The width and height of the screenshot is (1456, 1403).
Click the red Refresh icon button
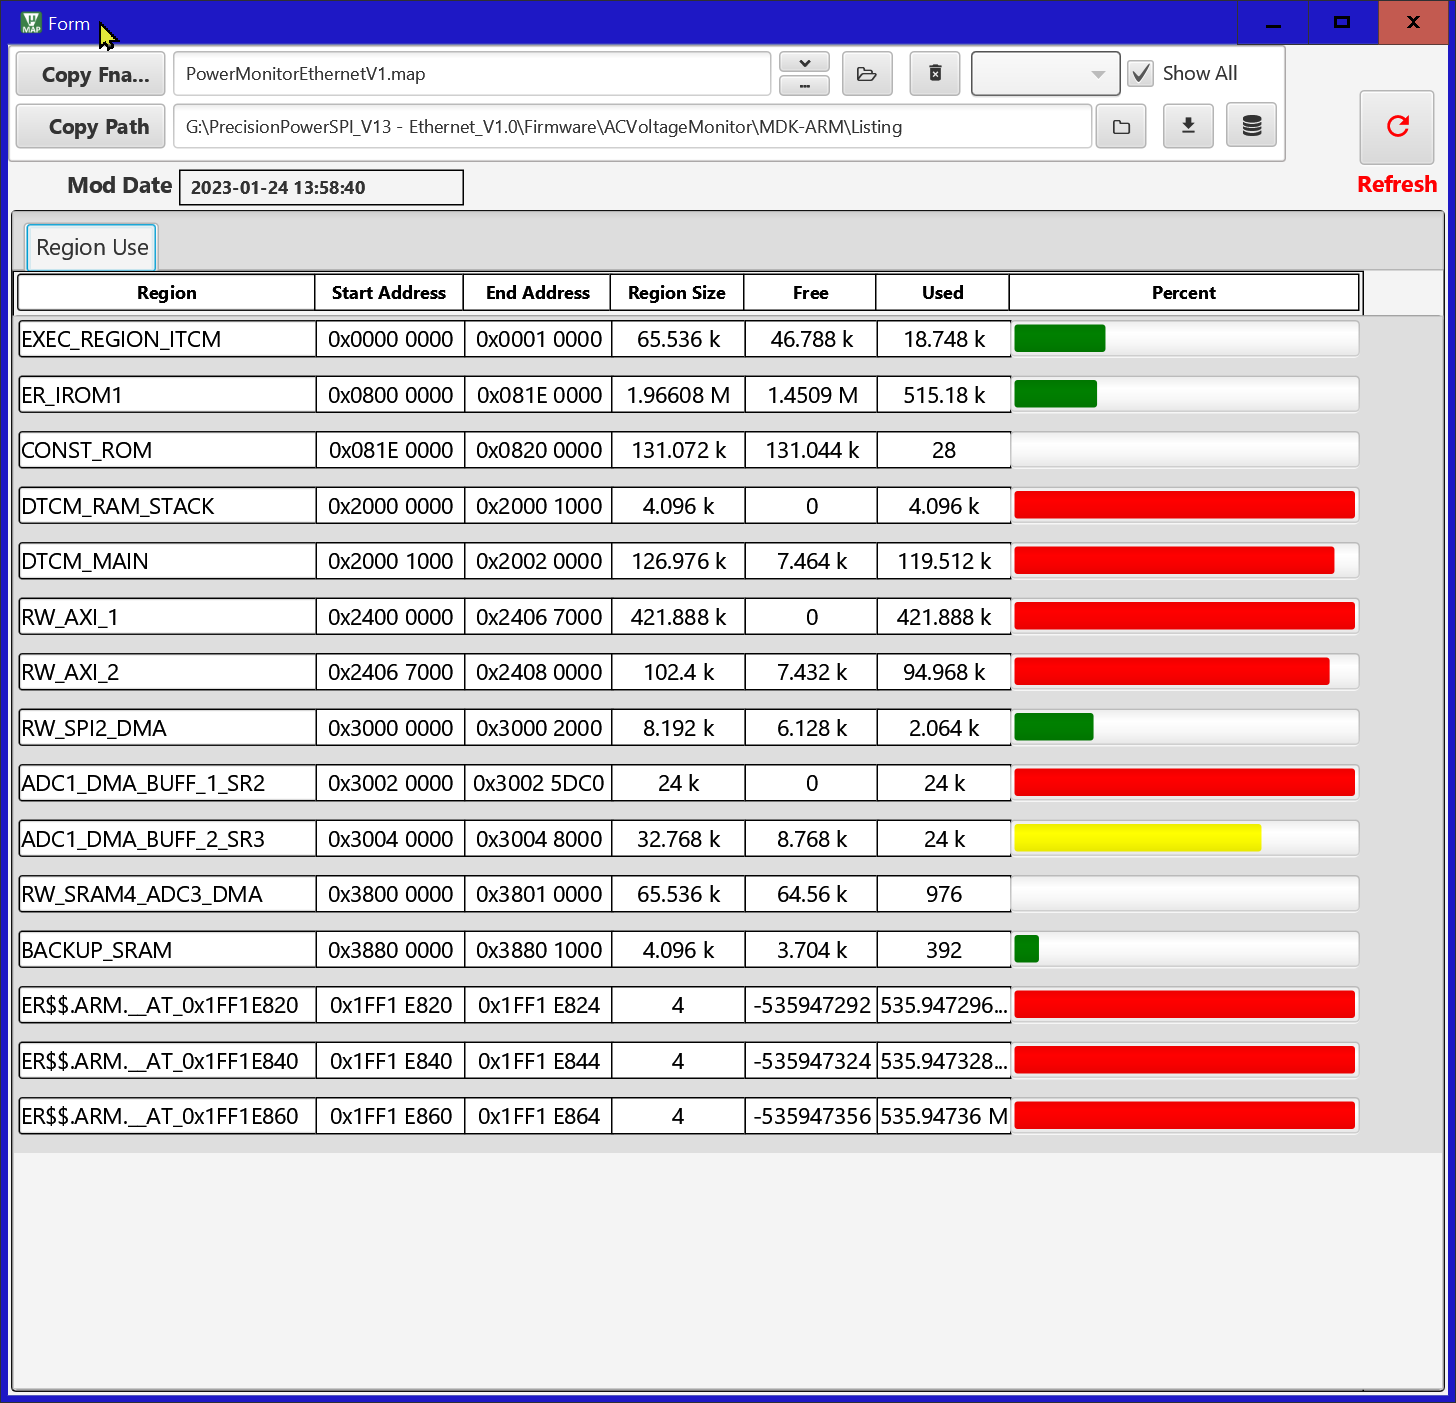[1397, 127]
